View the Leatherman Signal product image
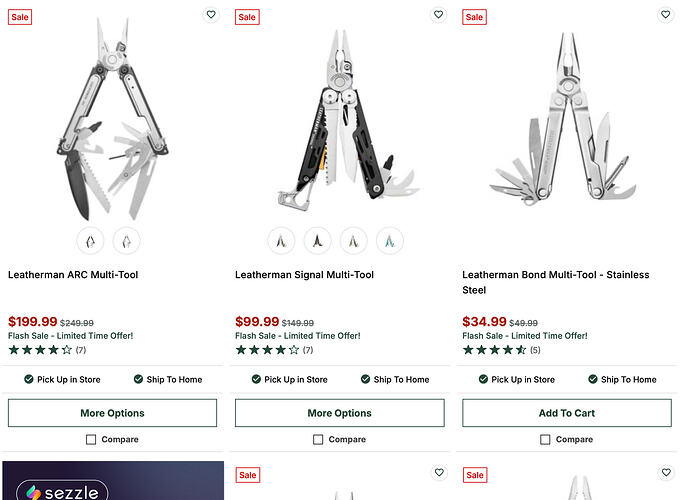The height and width of the screenshot is (500, 690). (339, 119)
